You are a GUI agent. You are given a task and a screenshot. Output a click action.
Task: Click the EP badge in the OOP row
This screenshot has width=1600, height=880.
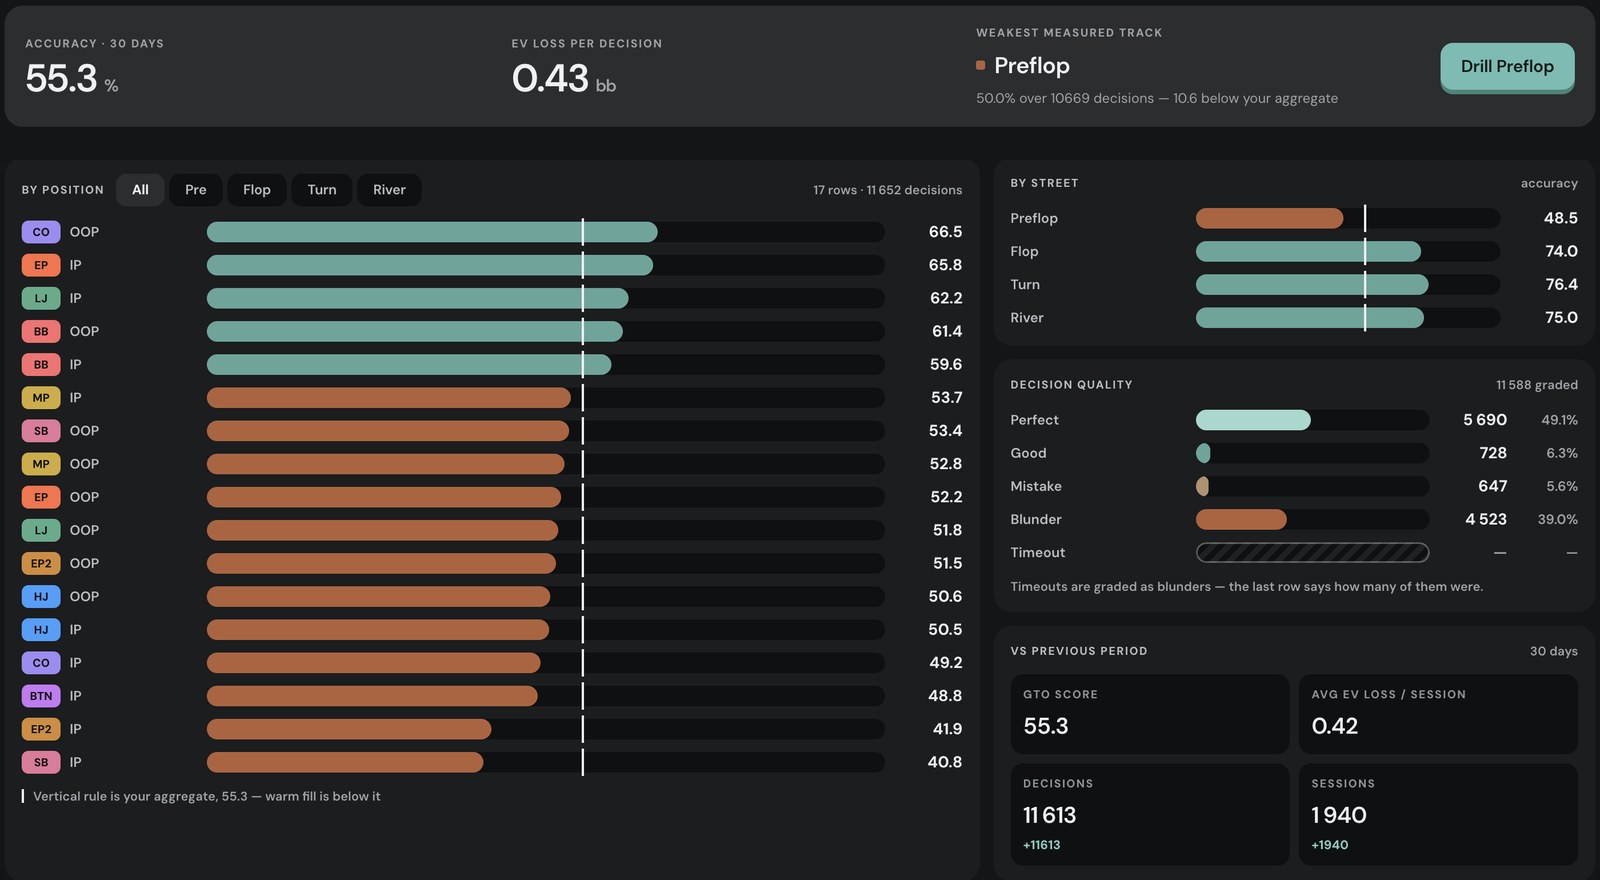pyautogui.click(x=41, y=497)
